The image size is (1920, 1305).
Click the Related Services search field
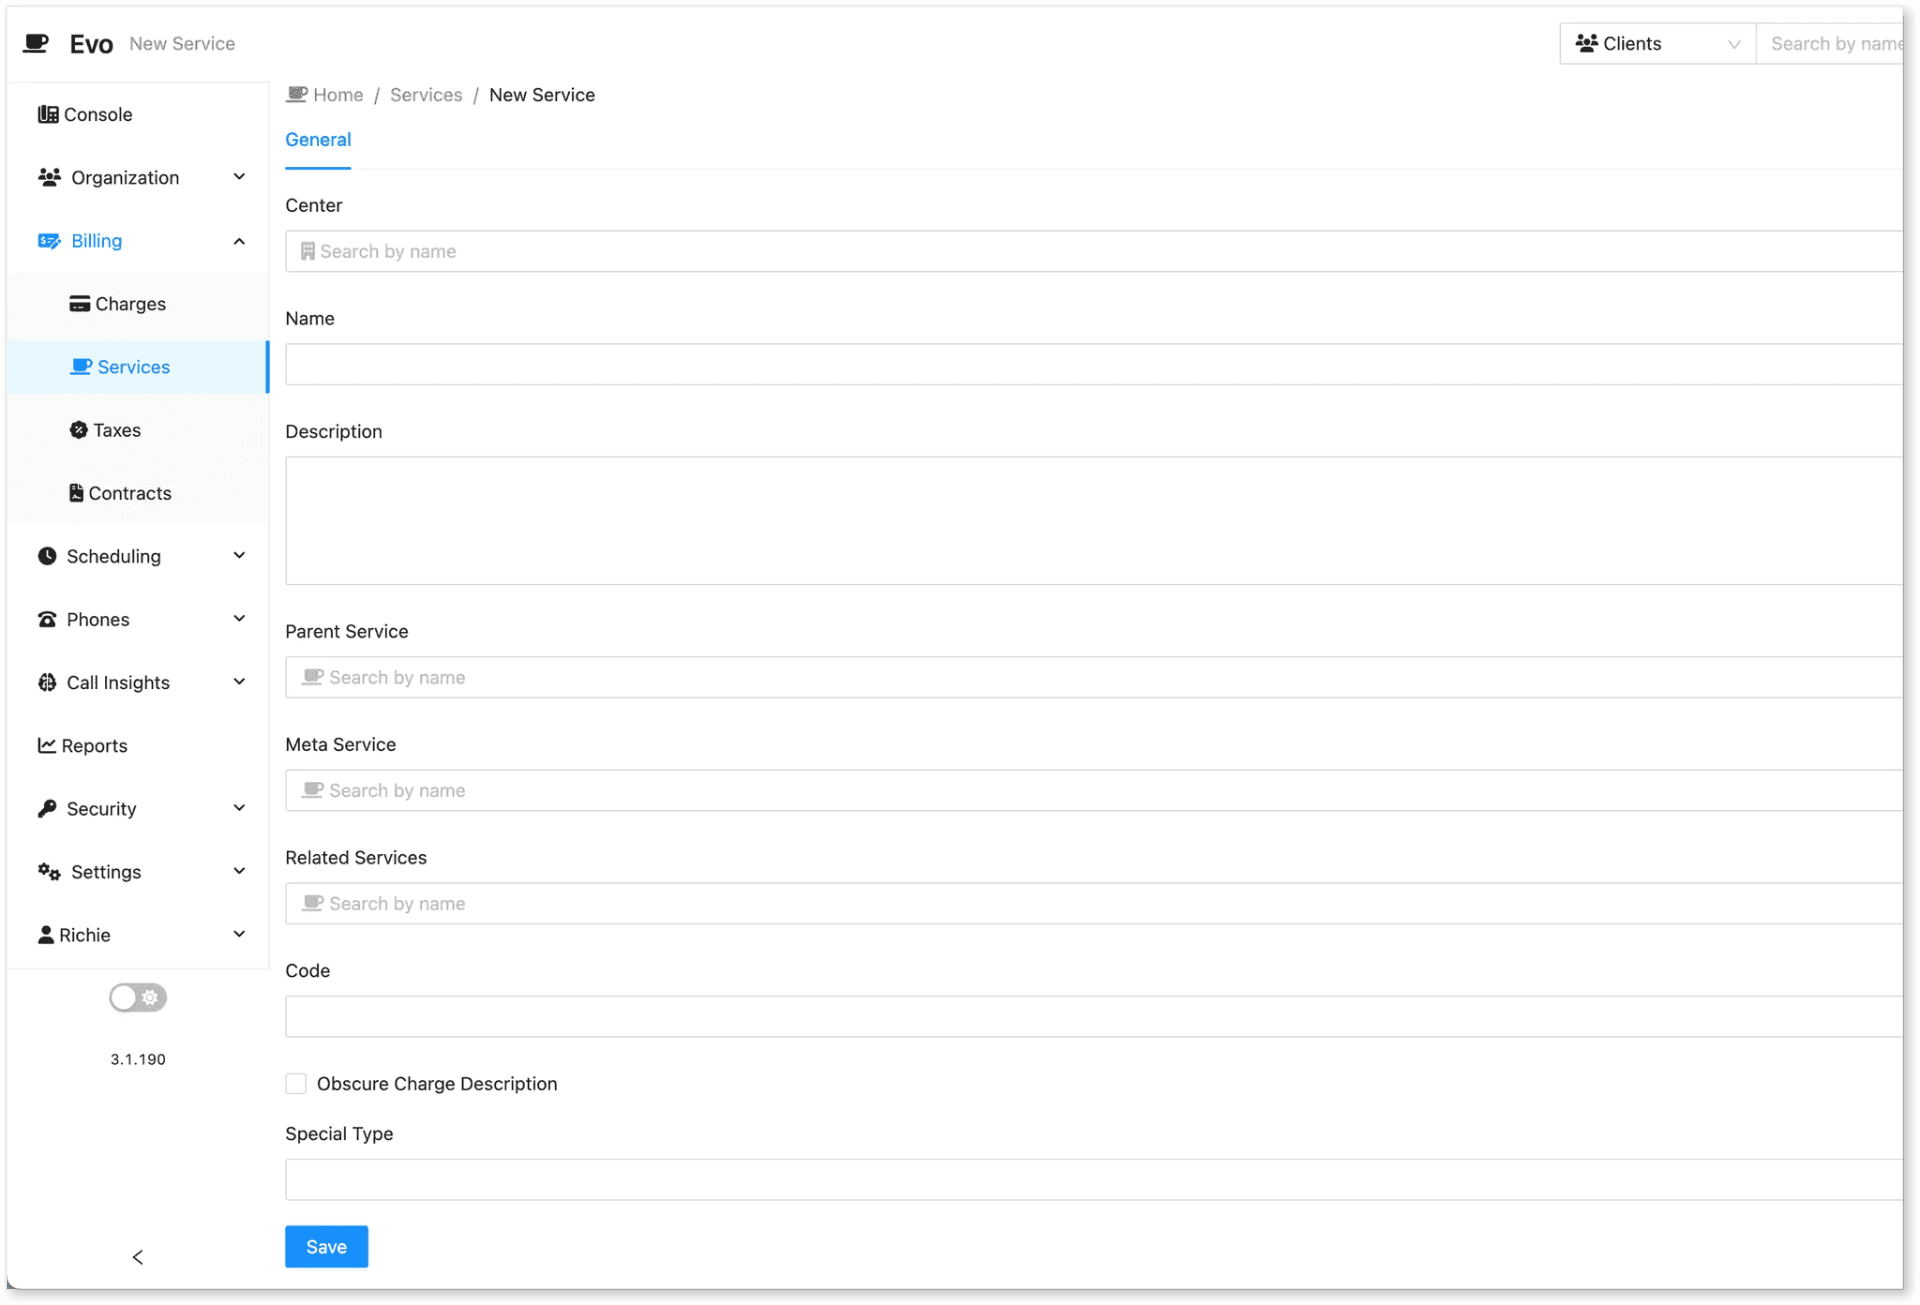(1094, 903)
